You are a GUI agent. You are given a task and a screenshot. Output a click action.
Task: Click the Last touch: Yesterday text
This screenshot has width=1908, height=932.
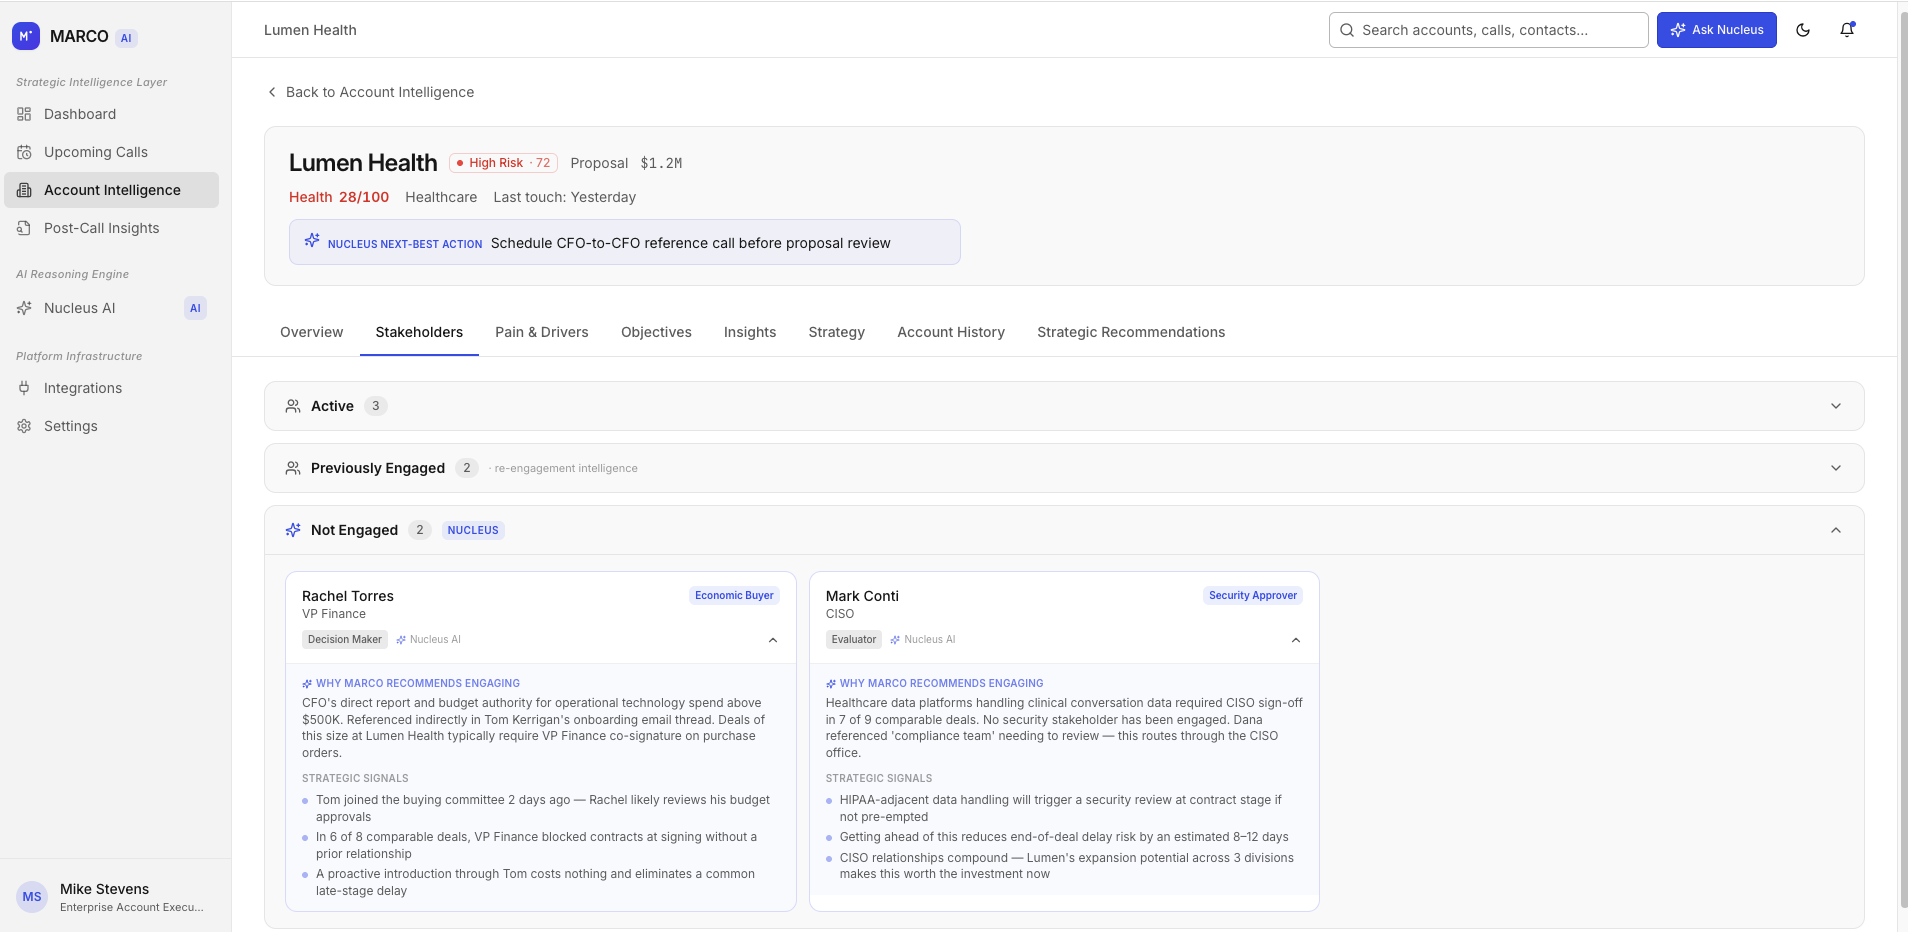tap(564, 197)
